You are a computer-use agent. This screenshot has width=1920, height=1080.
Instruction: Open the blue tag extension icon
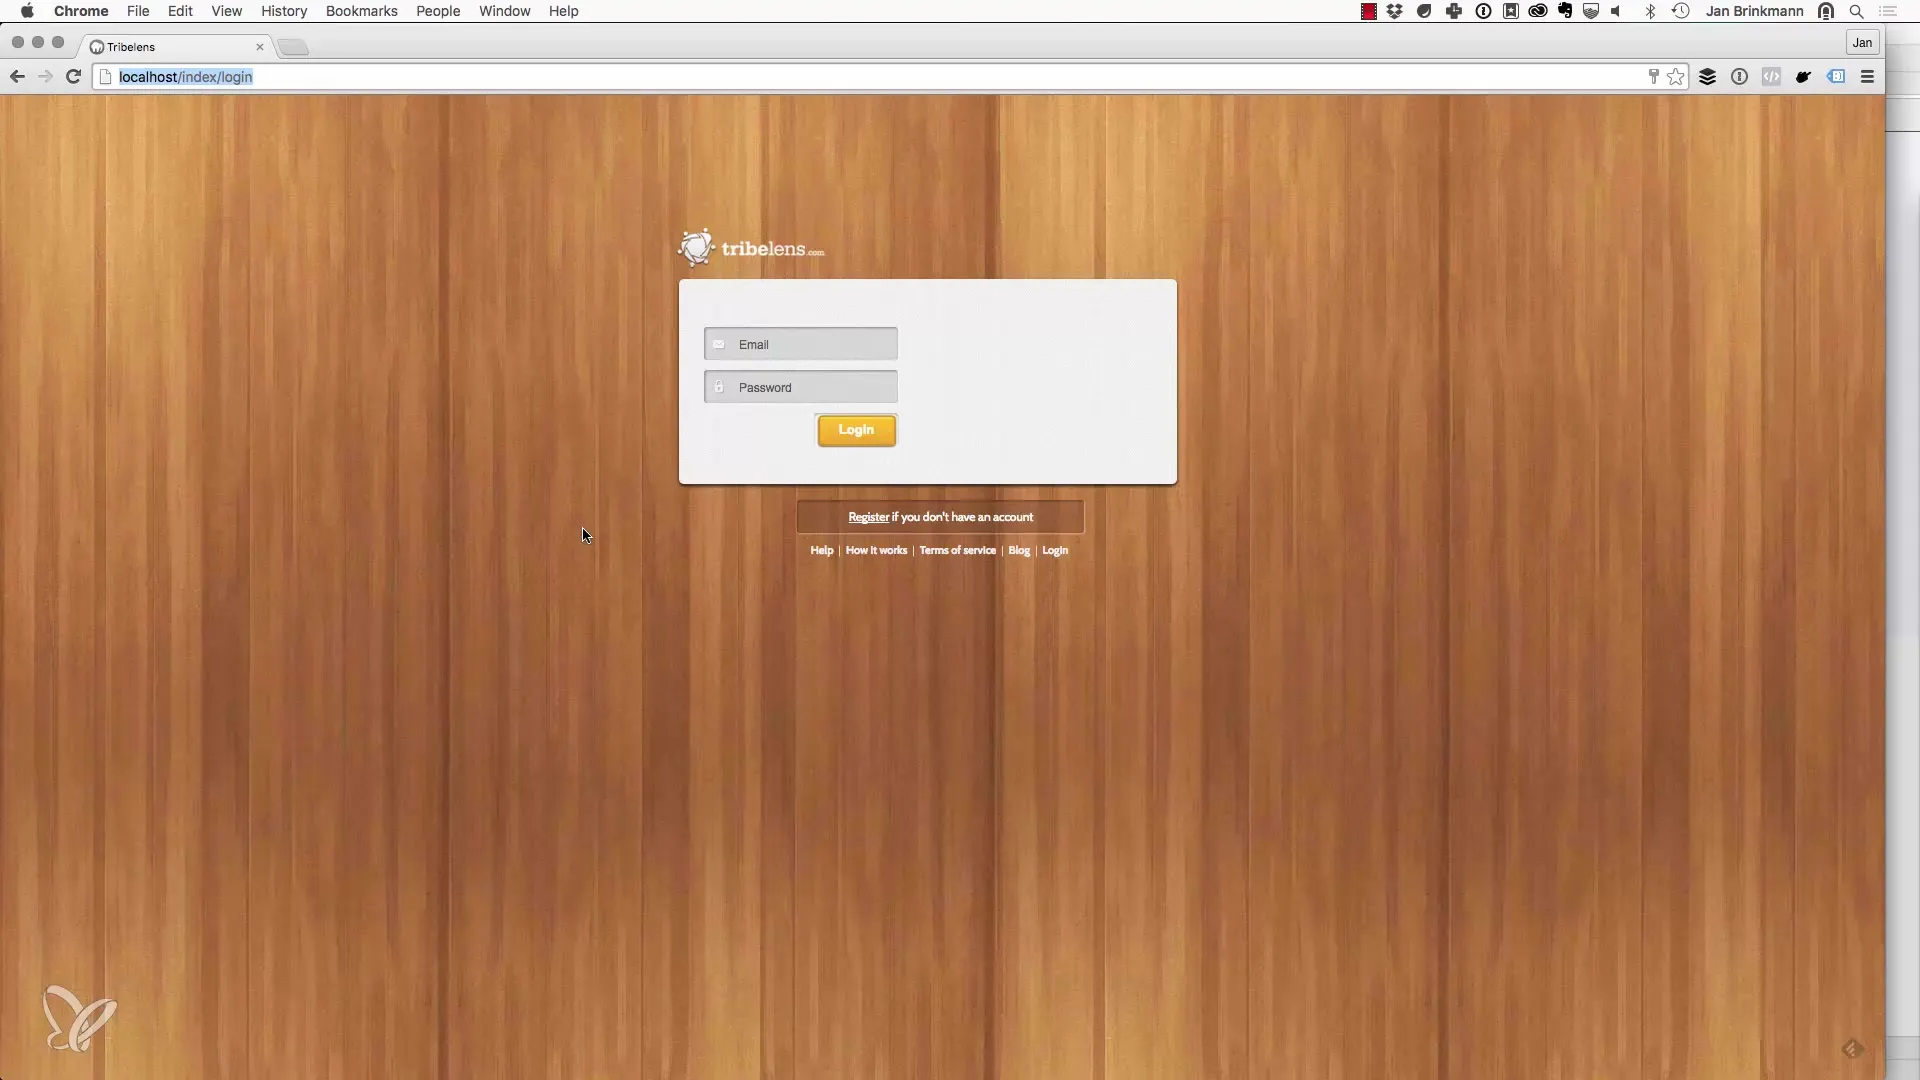pyautogui.click(x=1837, y=77)
